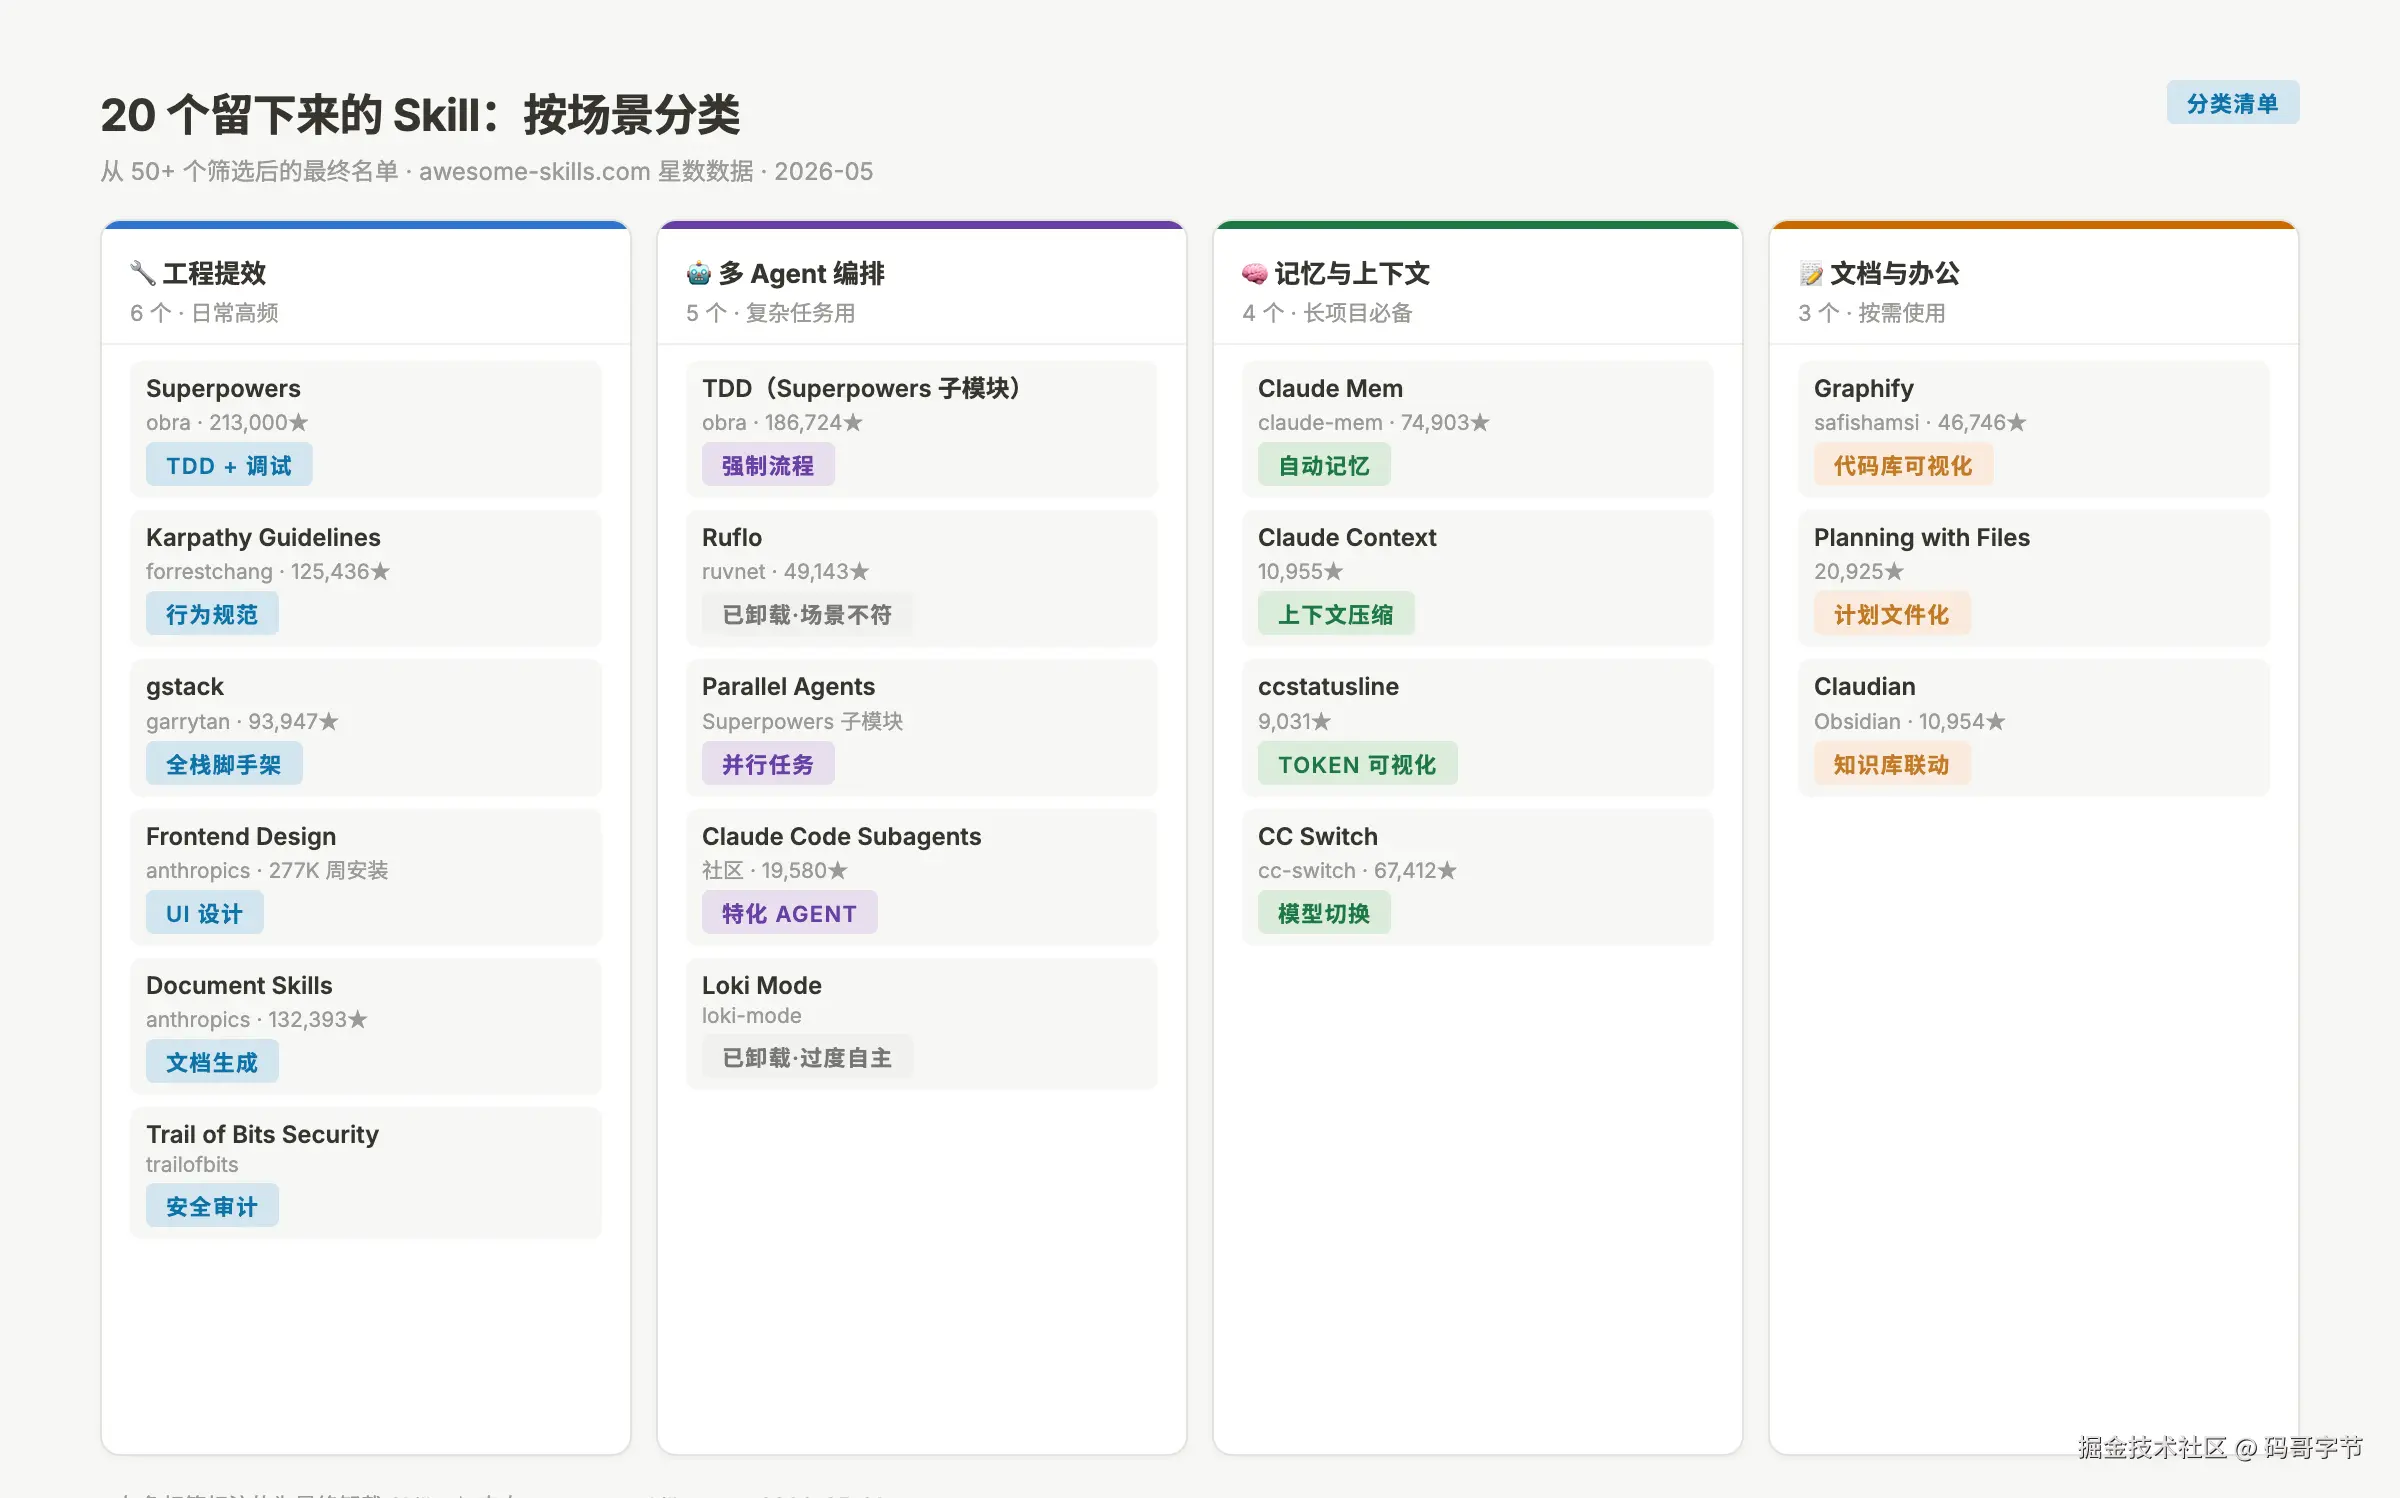This screenshot has width=2400, height=1498.
Task: Click the obra · 213,000★ star count
Action: 227,422
